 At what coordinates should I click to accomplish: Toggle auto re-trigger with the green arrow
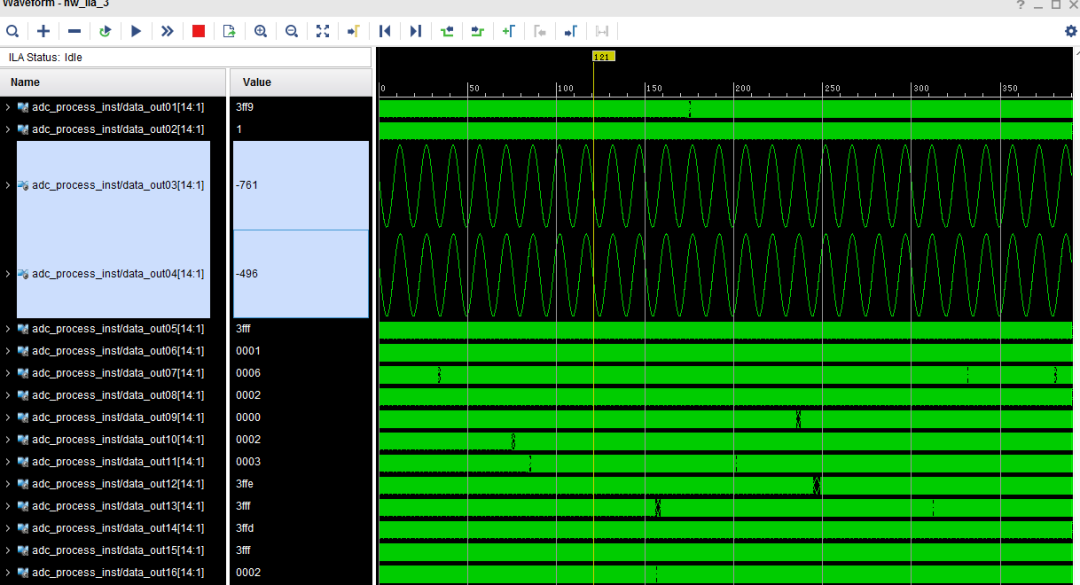click(105, 31)
